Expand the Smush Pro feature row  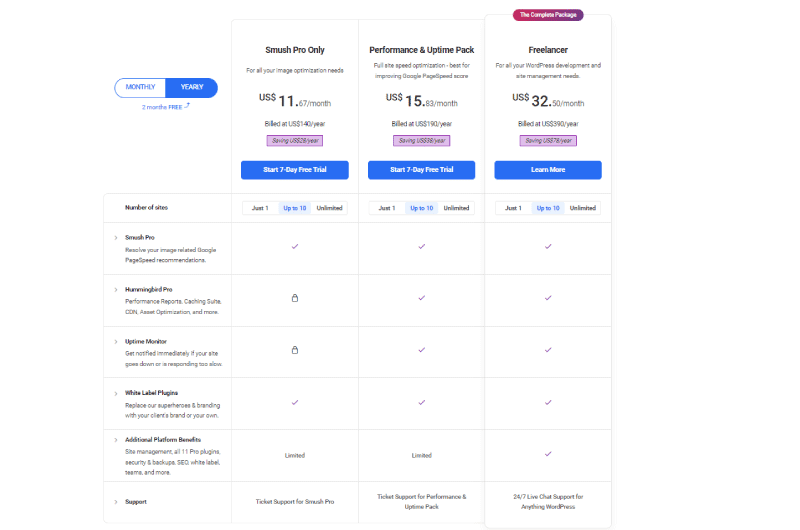[x=116, y=238]
